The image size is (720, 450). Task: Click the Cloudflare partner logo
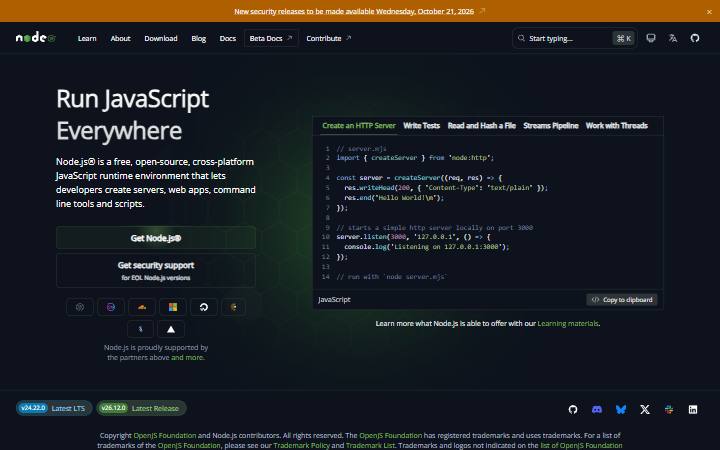tap(142, 307)
